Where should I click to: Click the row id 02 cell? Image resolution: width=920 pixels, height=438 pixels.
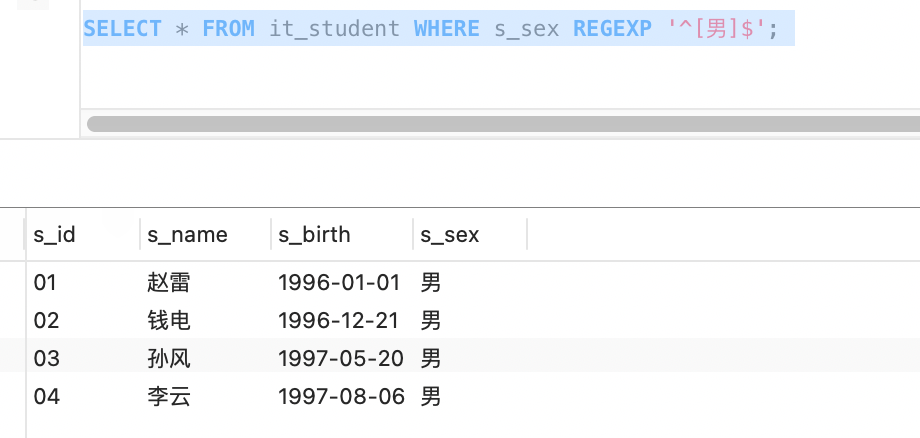(46, 321)
